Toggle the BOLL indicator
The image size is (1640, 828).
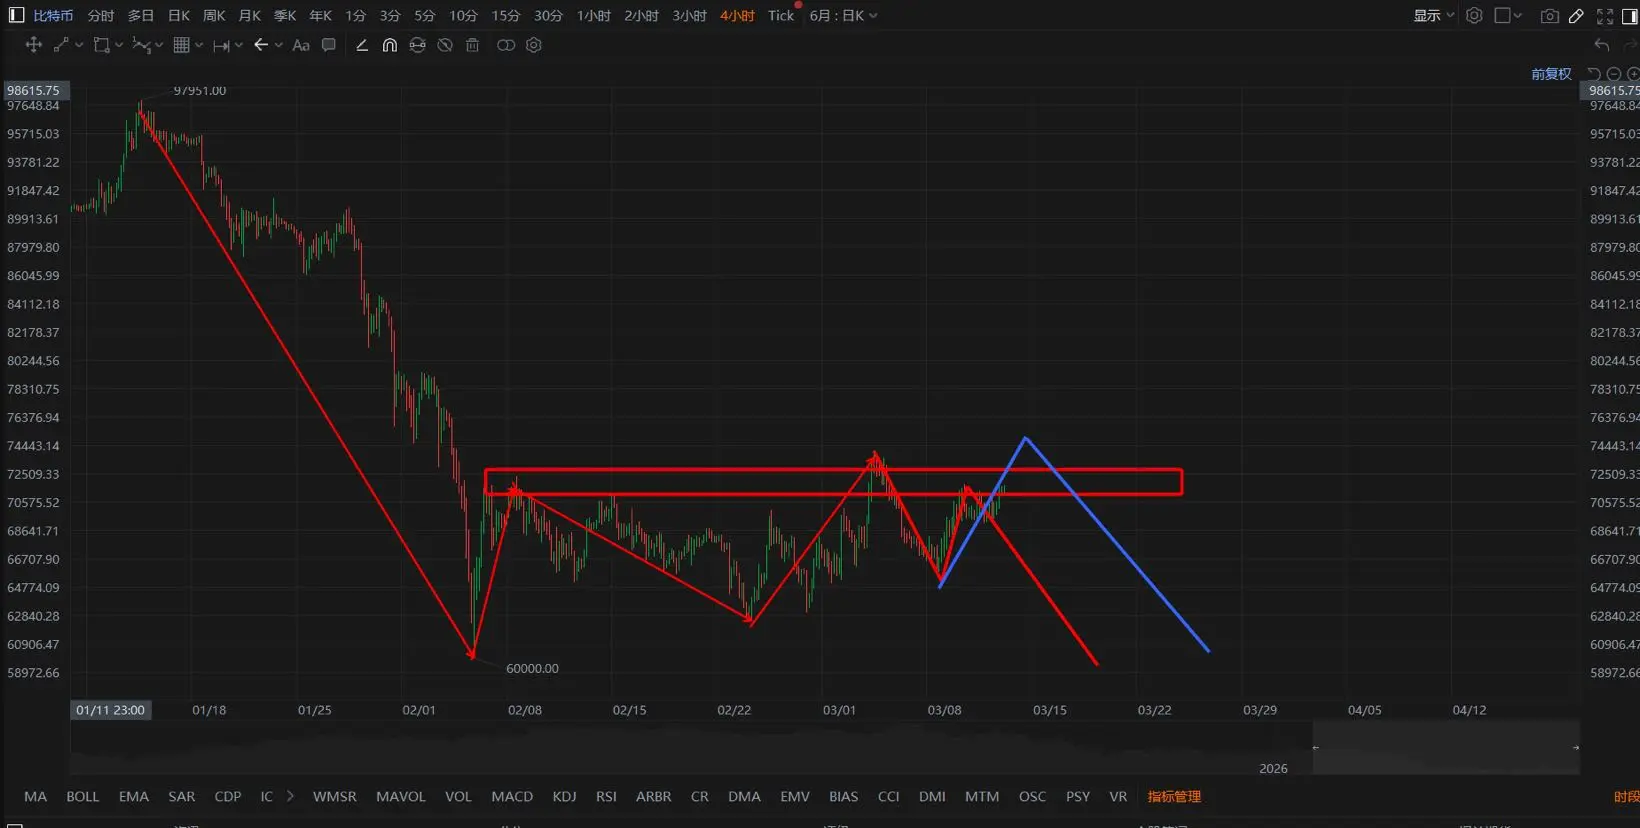pyautogui.click(x=83, y=796)
